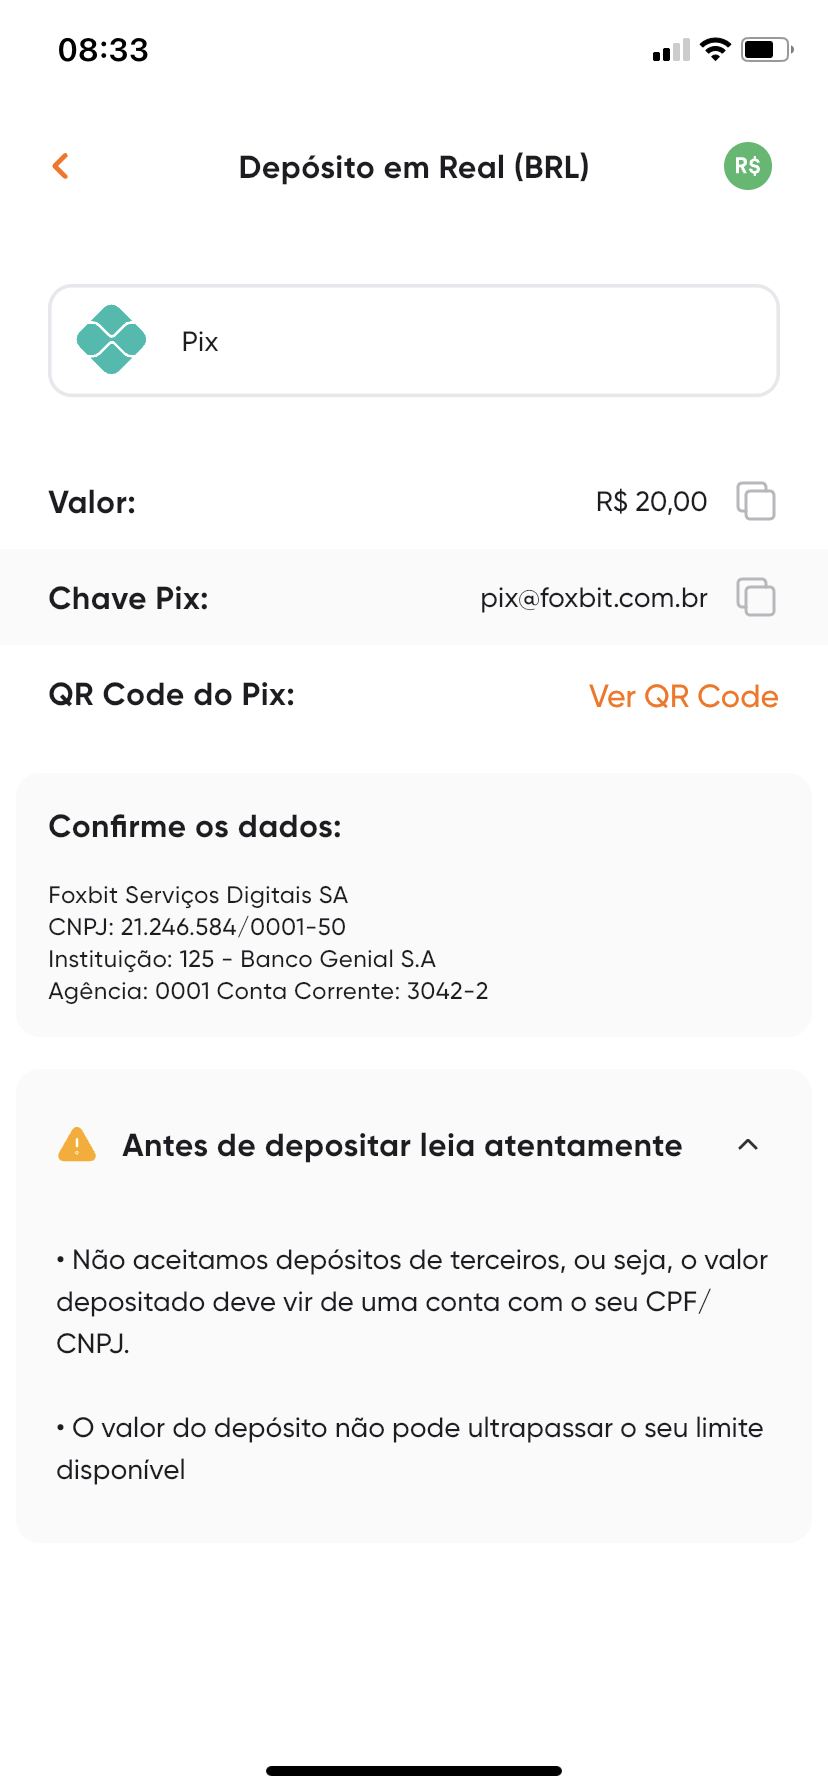Copy the Chave Pix email key
The image size is (828, 1792).
[x=756, y=597]
